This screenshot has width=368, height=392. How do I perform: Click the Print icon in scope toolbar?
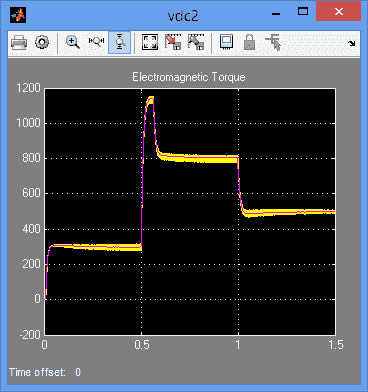pyautogui.click(x=19, y=42)
